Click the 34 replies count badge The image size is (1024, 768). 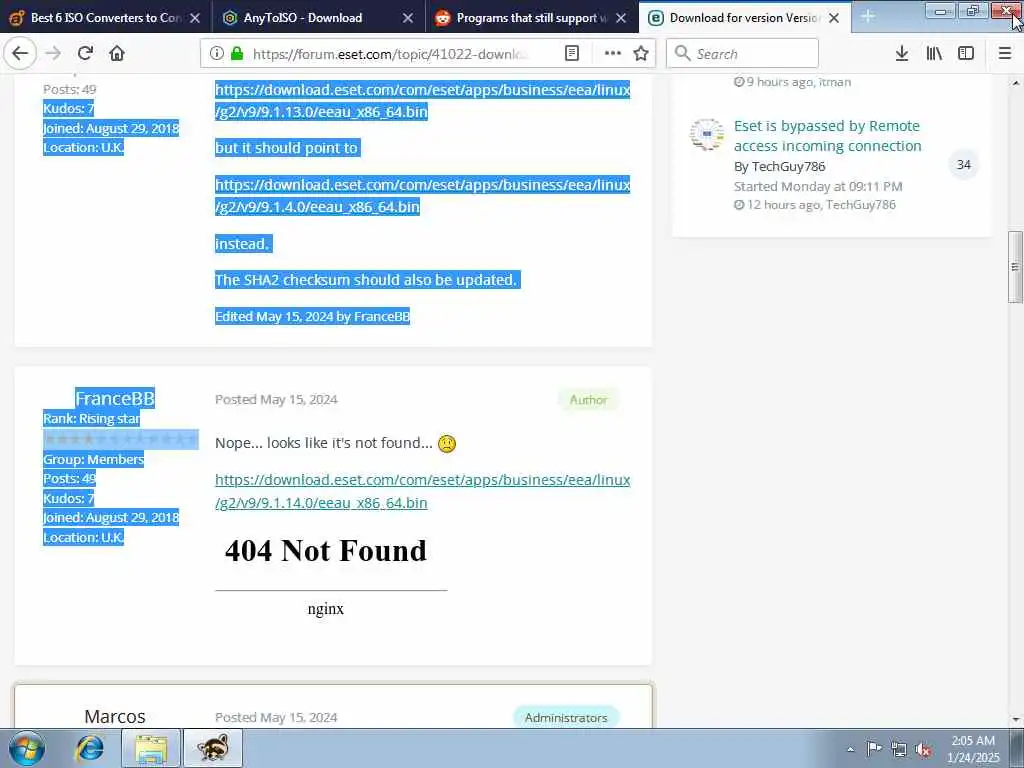[963, 165]
